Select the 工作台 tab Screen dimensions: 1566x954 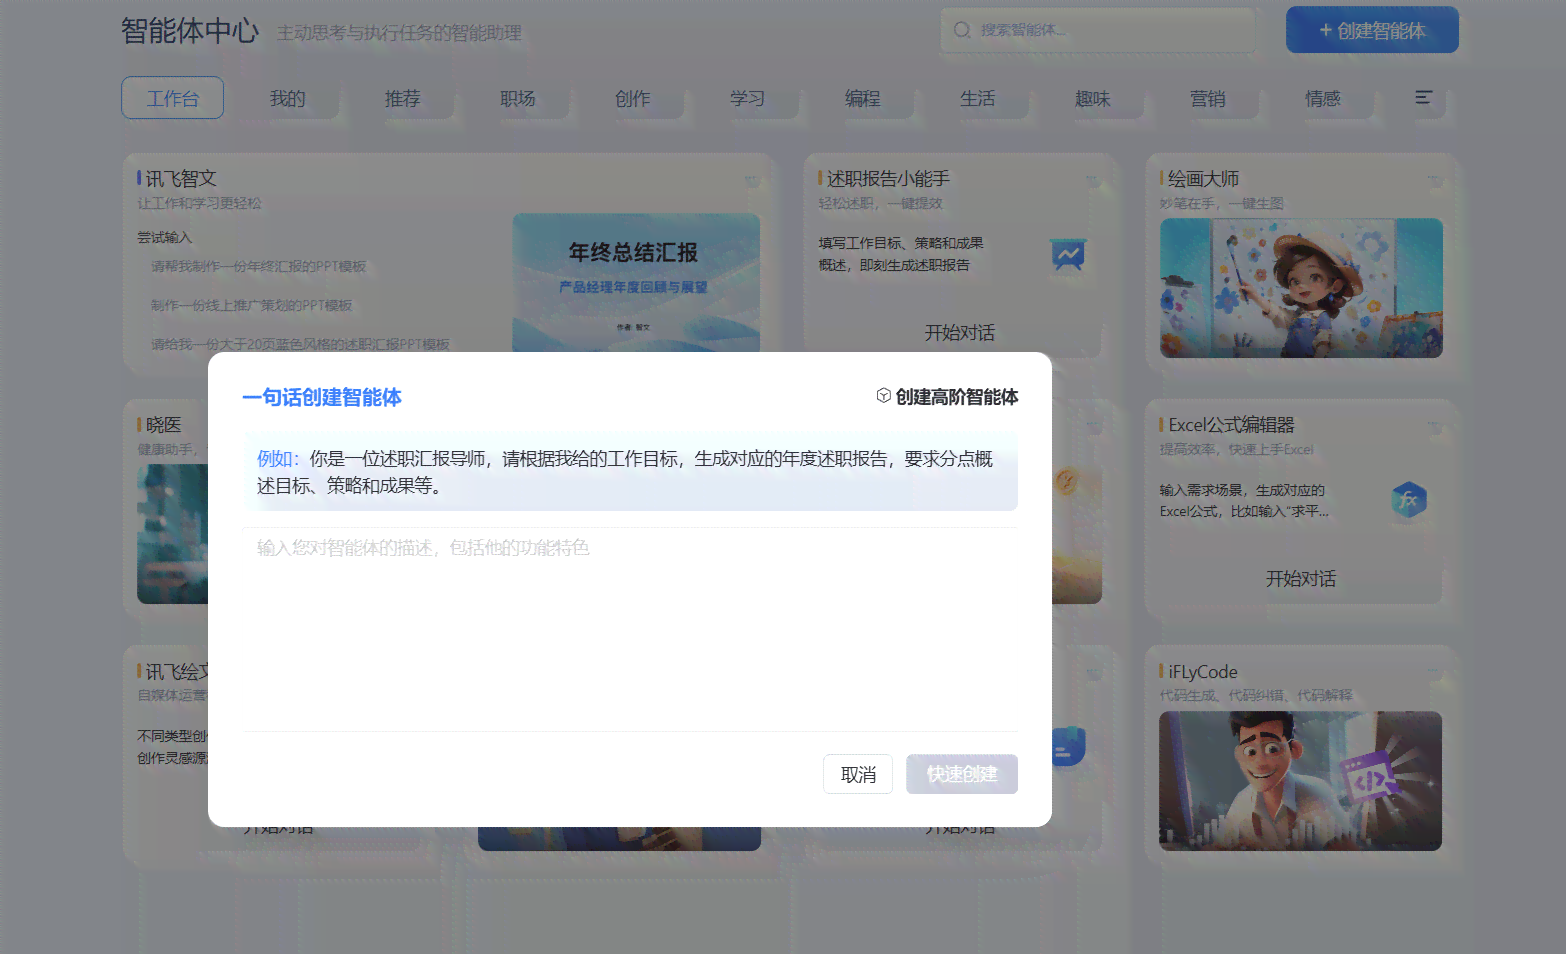coord(172,98)
